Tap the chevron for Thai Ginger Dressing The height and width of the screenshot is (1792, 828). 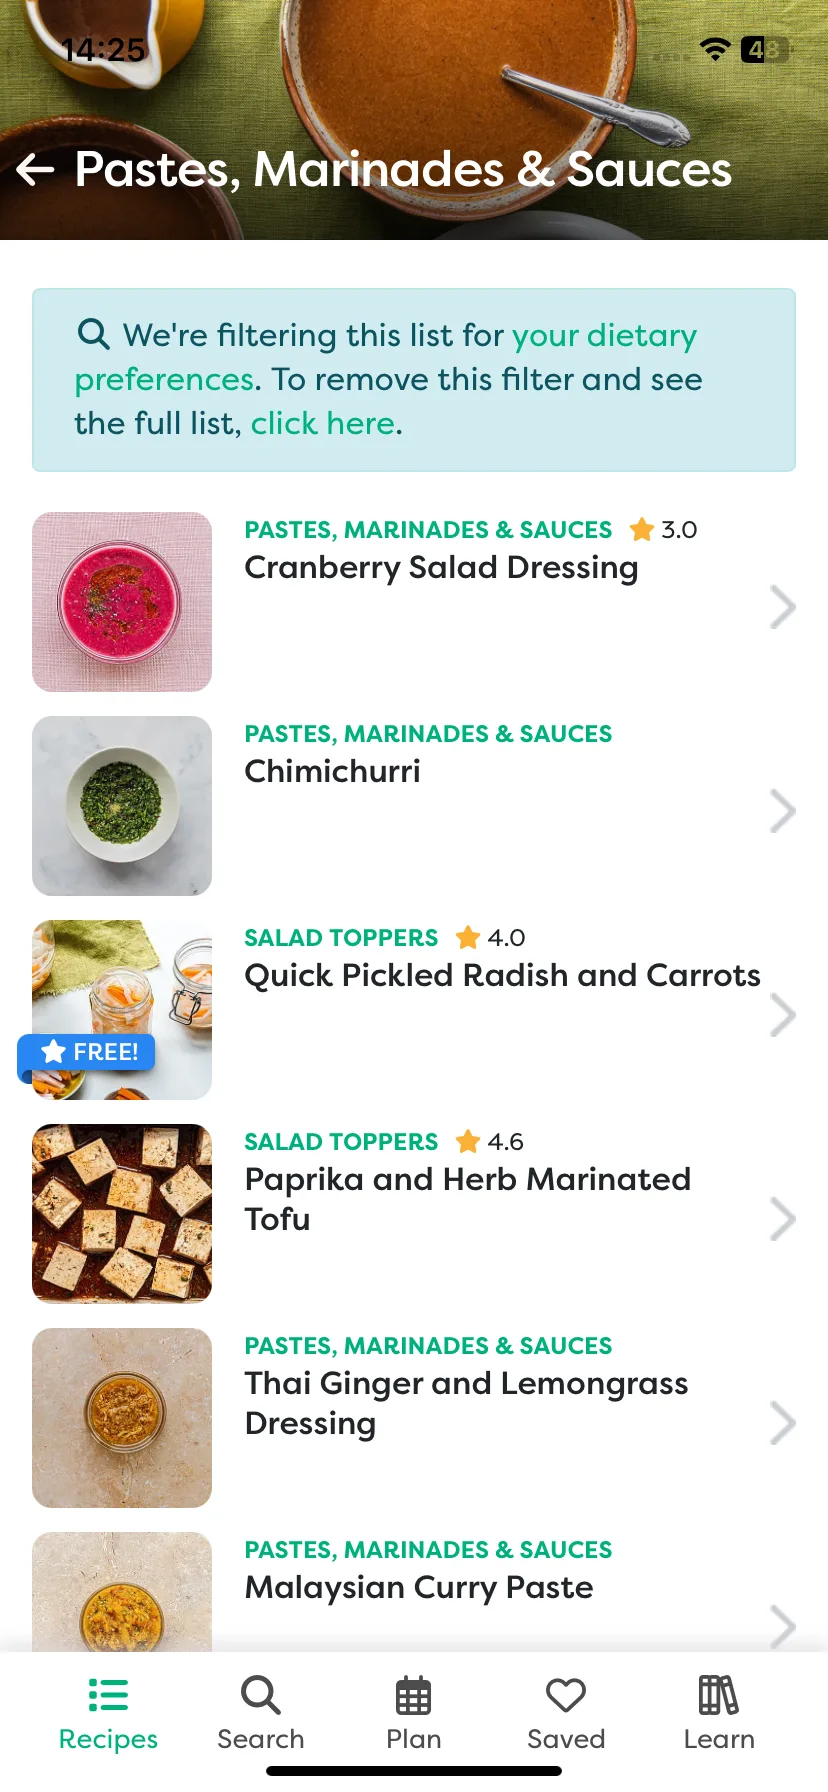[x=783, y=1423]
